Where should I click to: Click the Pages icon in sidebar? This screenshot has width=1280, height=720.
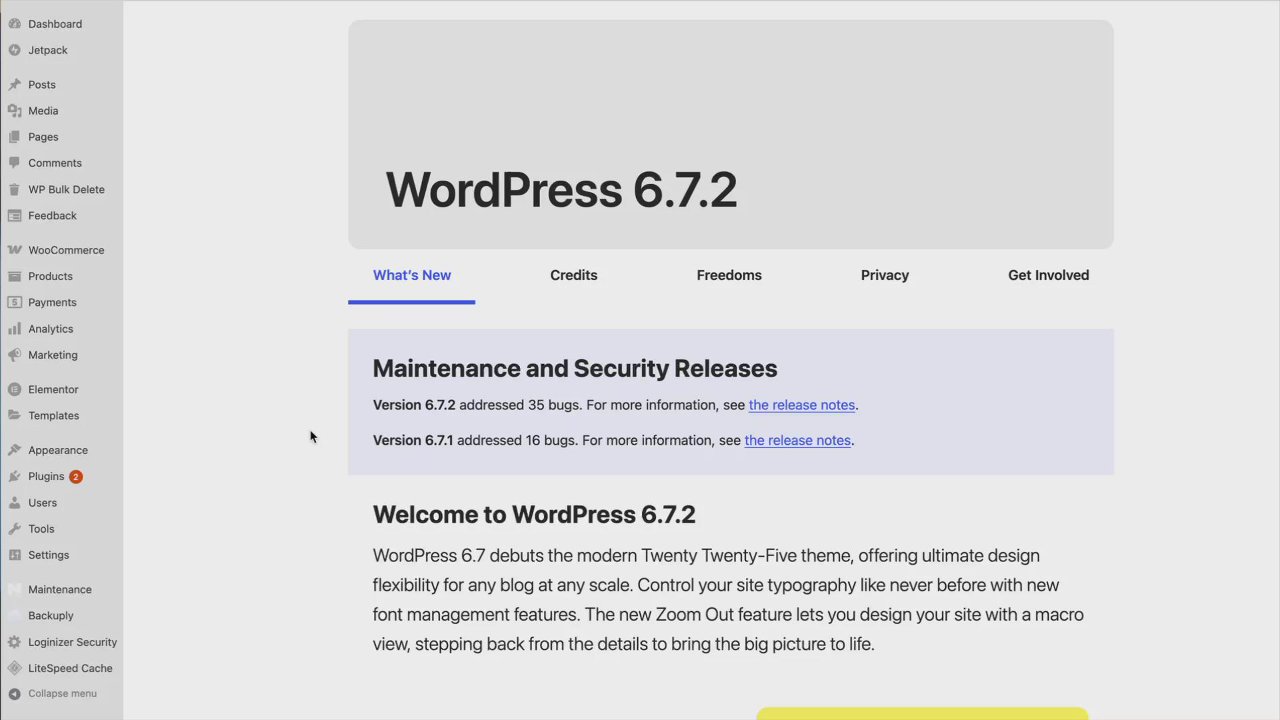[x=14, y=137]
